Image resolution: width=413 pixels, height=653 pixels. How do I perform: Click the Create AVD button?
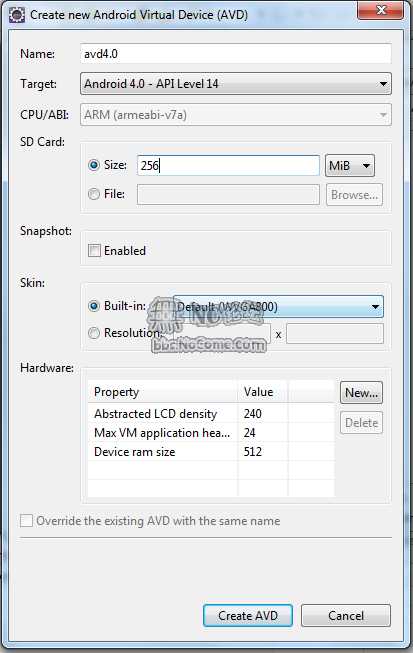coord(248,616)
